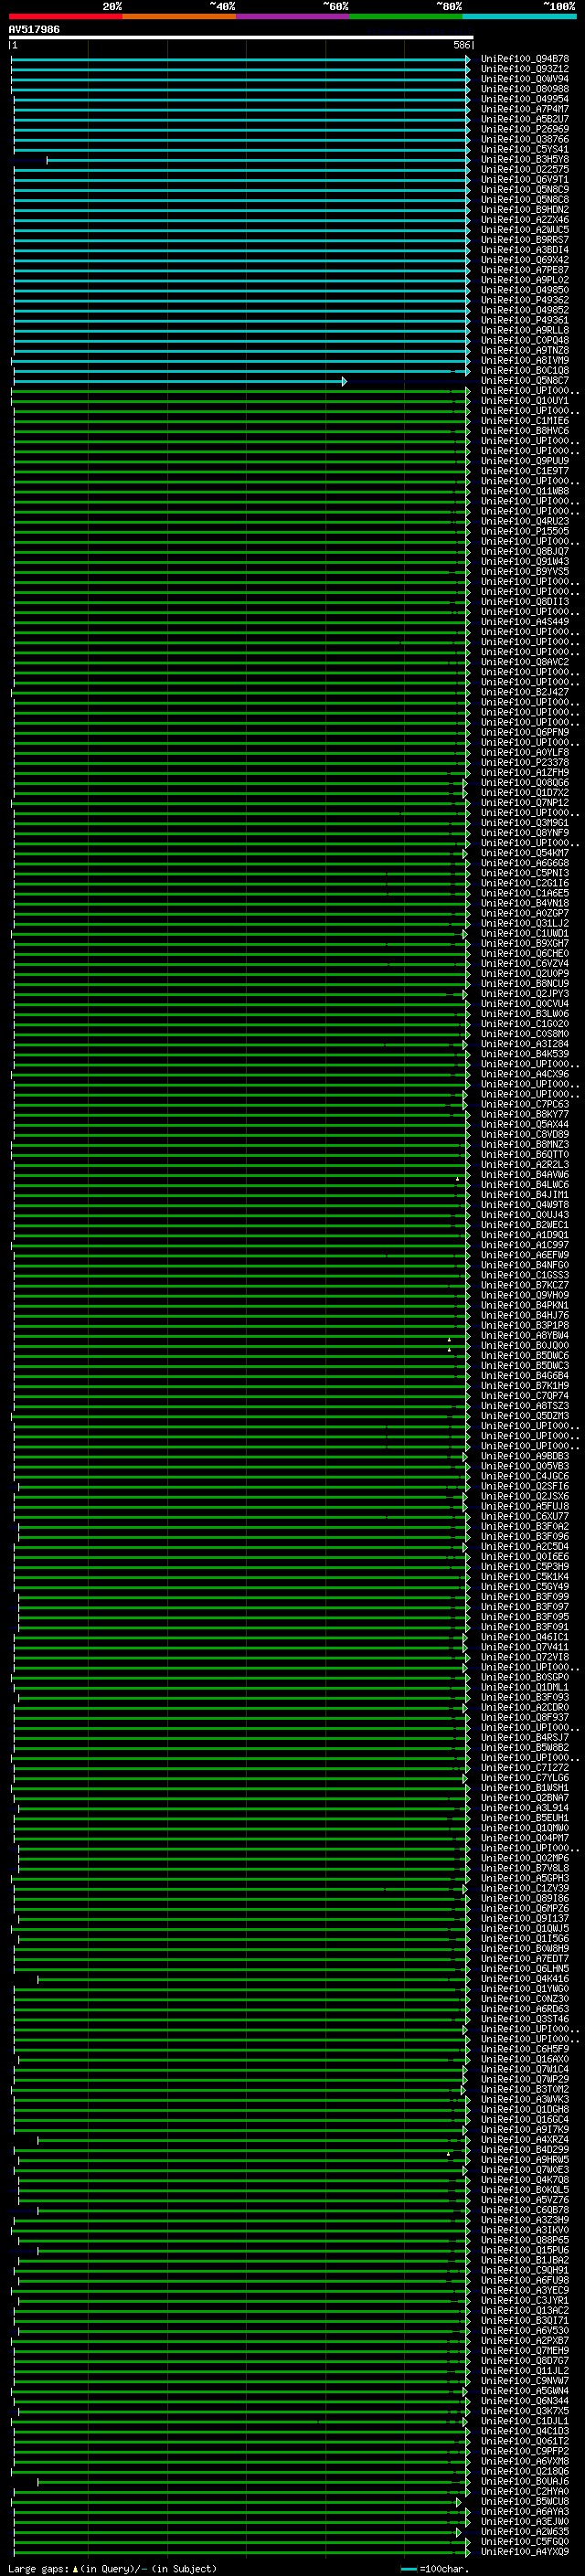
Task: Select the UniRef100_A8IVM9 label
Action: [x=524, y=361]
